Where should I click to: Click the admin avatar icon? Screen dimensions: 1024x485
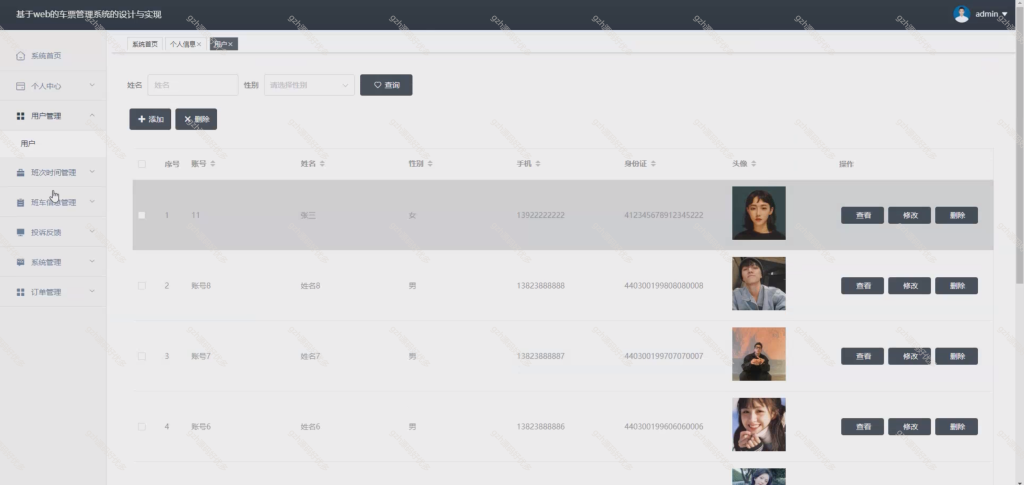[x=961, y=14]
